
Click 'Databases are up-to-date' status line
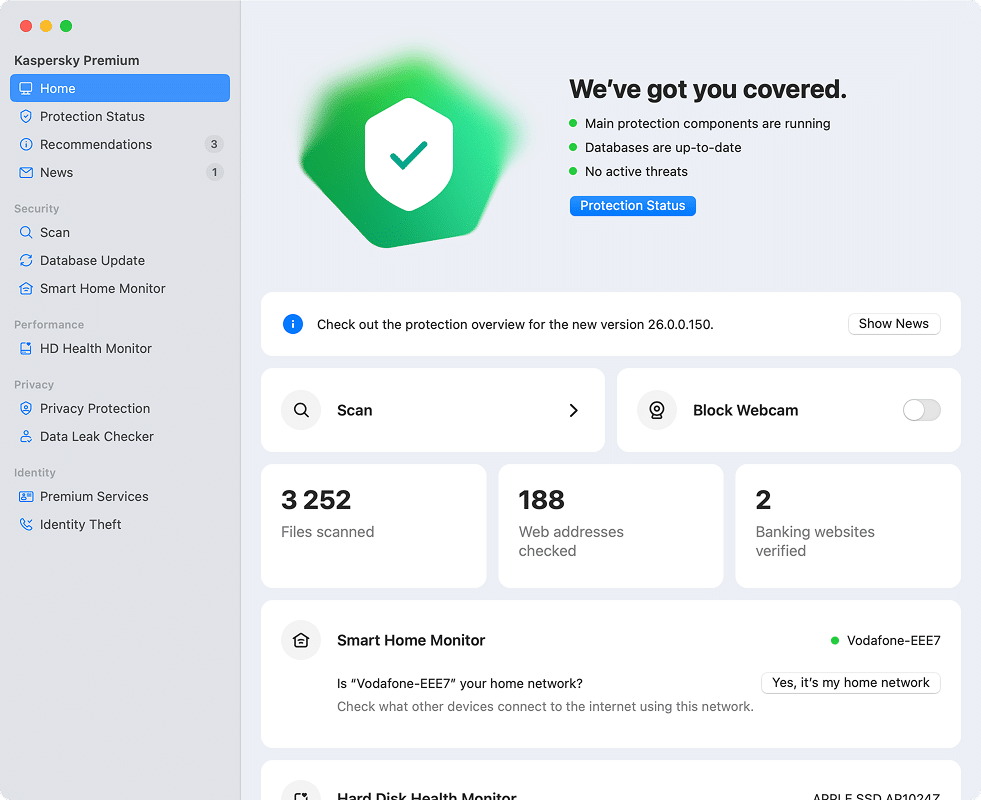tap(663, 148)
